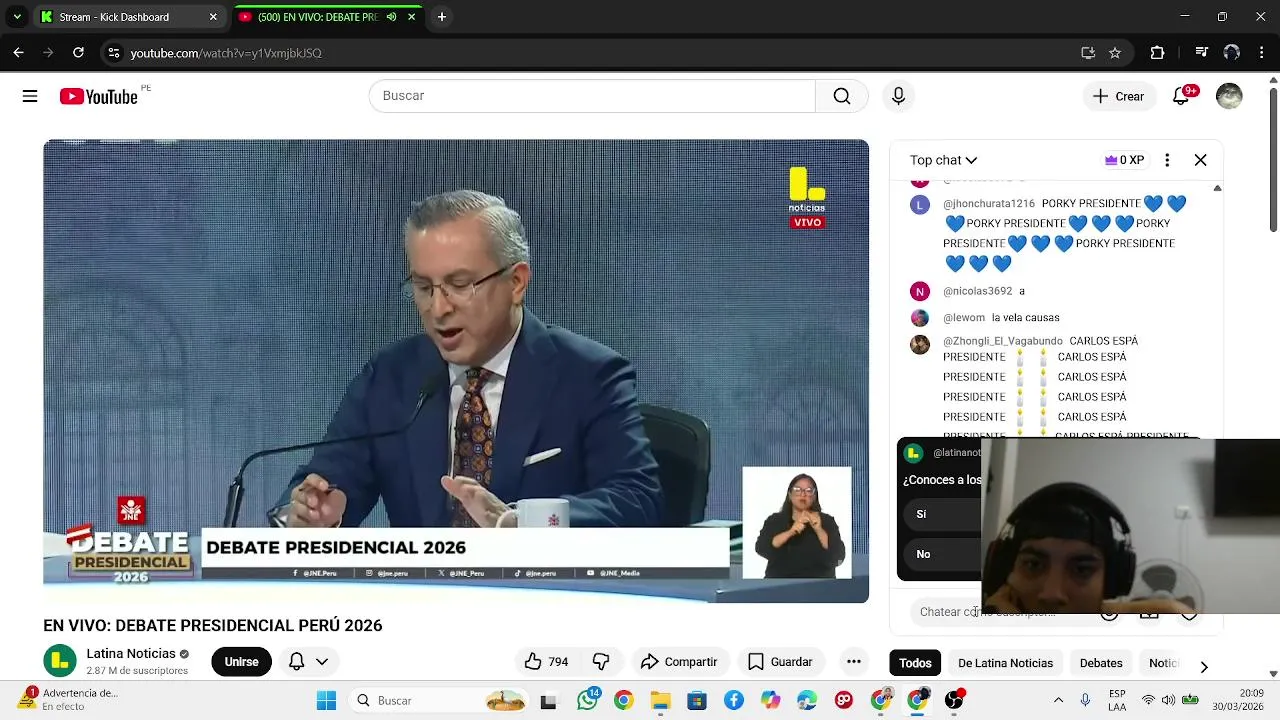View site information icon in address bar
Viewport: 1280px width, 720px height.
pos(114,53)
